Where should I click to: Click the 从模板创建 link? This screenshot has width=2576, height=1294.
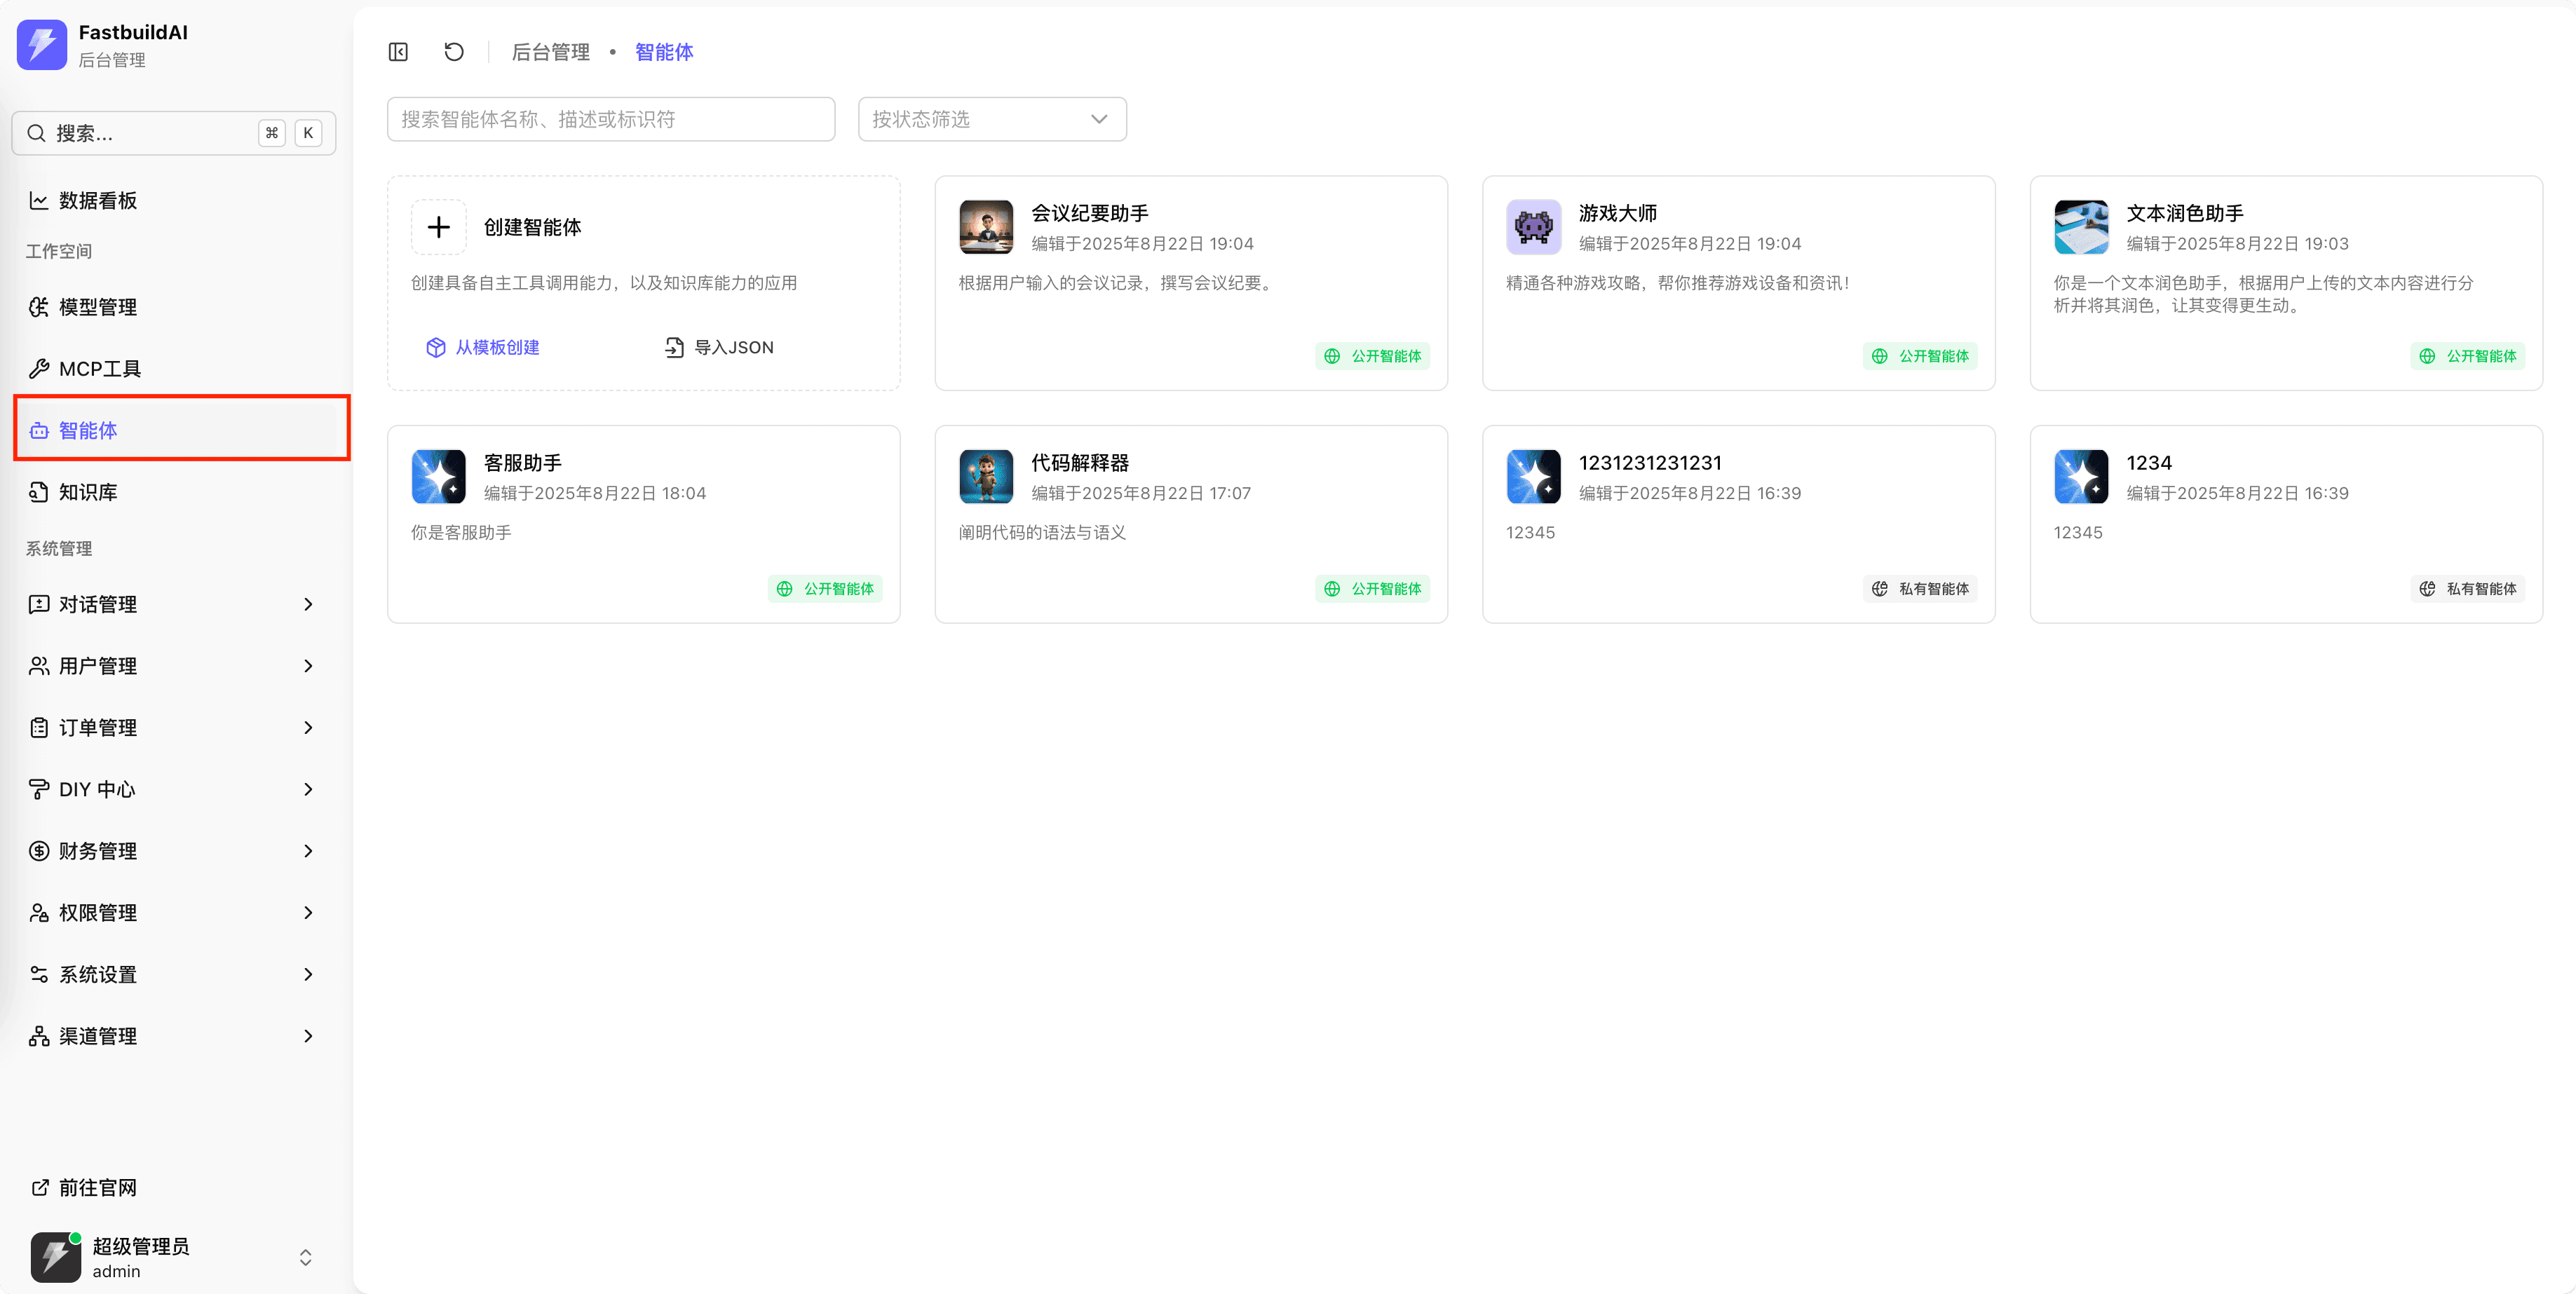point(484,347)
